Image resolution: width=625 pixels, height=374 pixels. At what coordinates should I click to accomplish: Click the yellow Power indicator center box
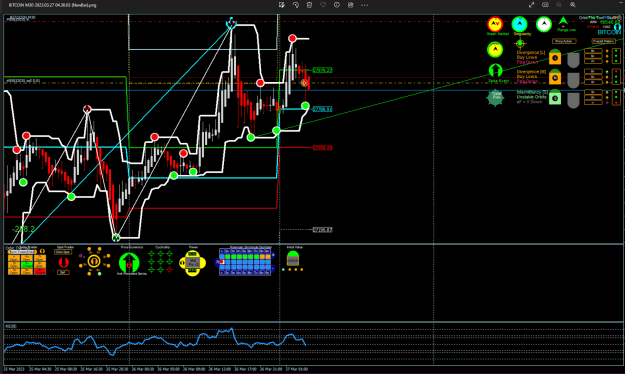pos(193,262)
